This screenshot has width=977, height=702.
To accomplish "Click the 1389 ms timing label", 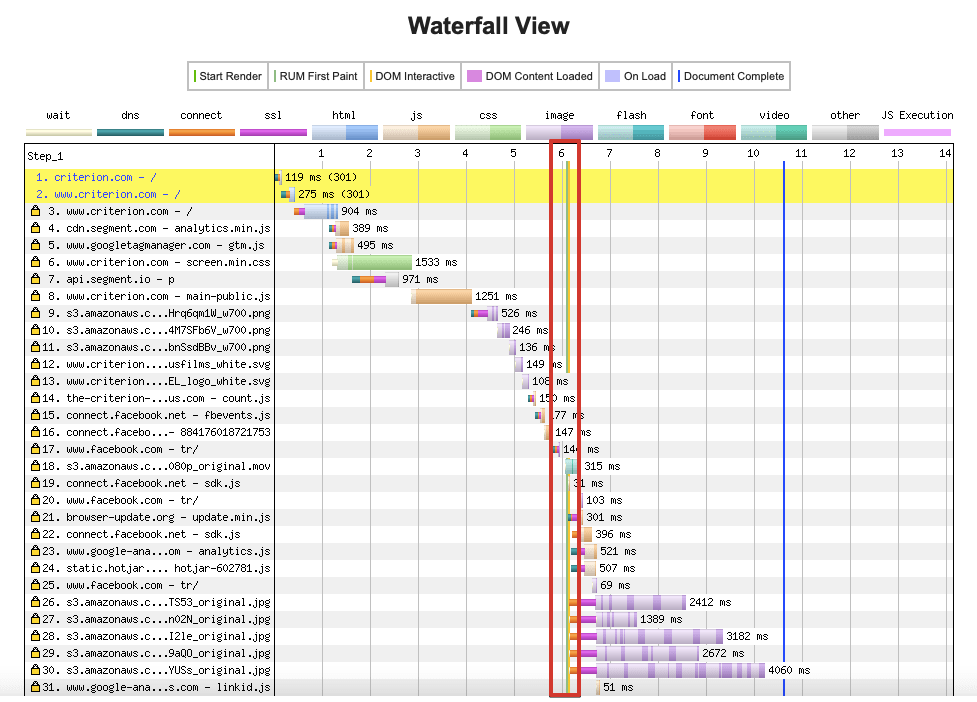I will [x=661, y=619].
